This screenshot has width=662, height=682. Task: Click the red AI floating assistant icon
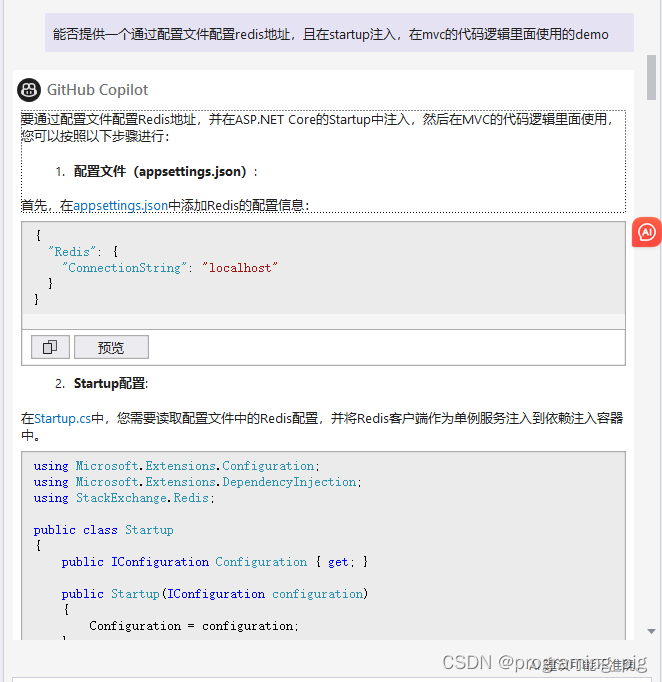coord(647,232)
